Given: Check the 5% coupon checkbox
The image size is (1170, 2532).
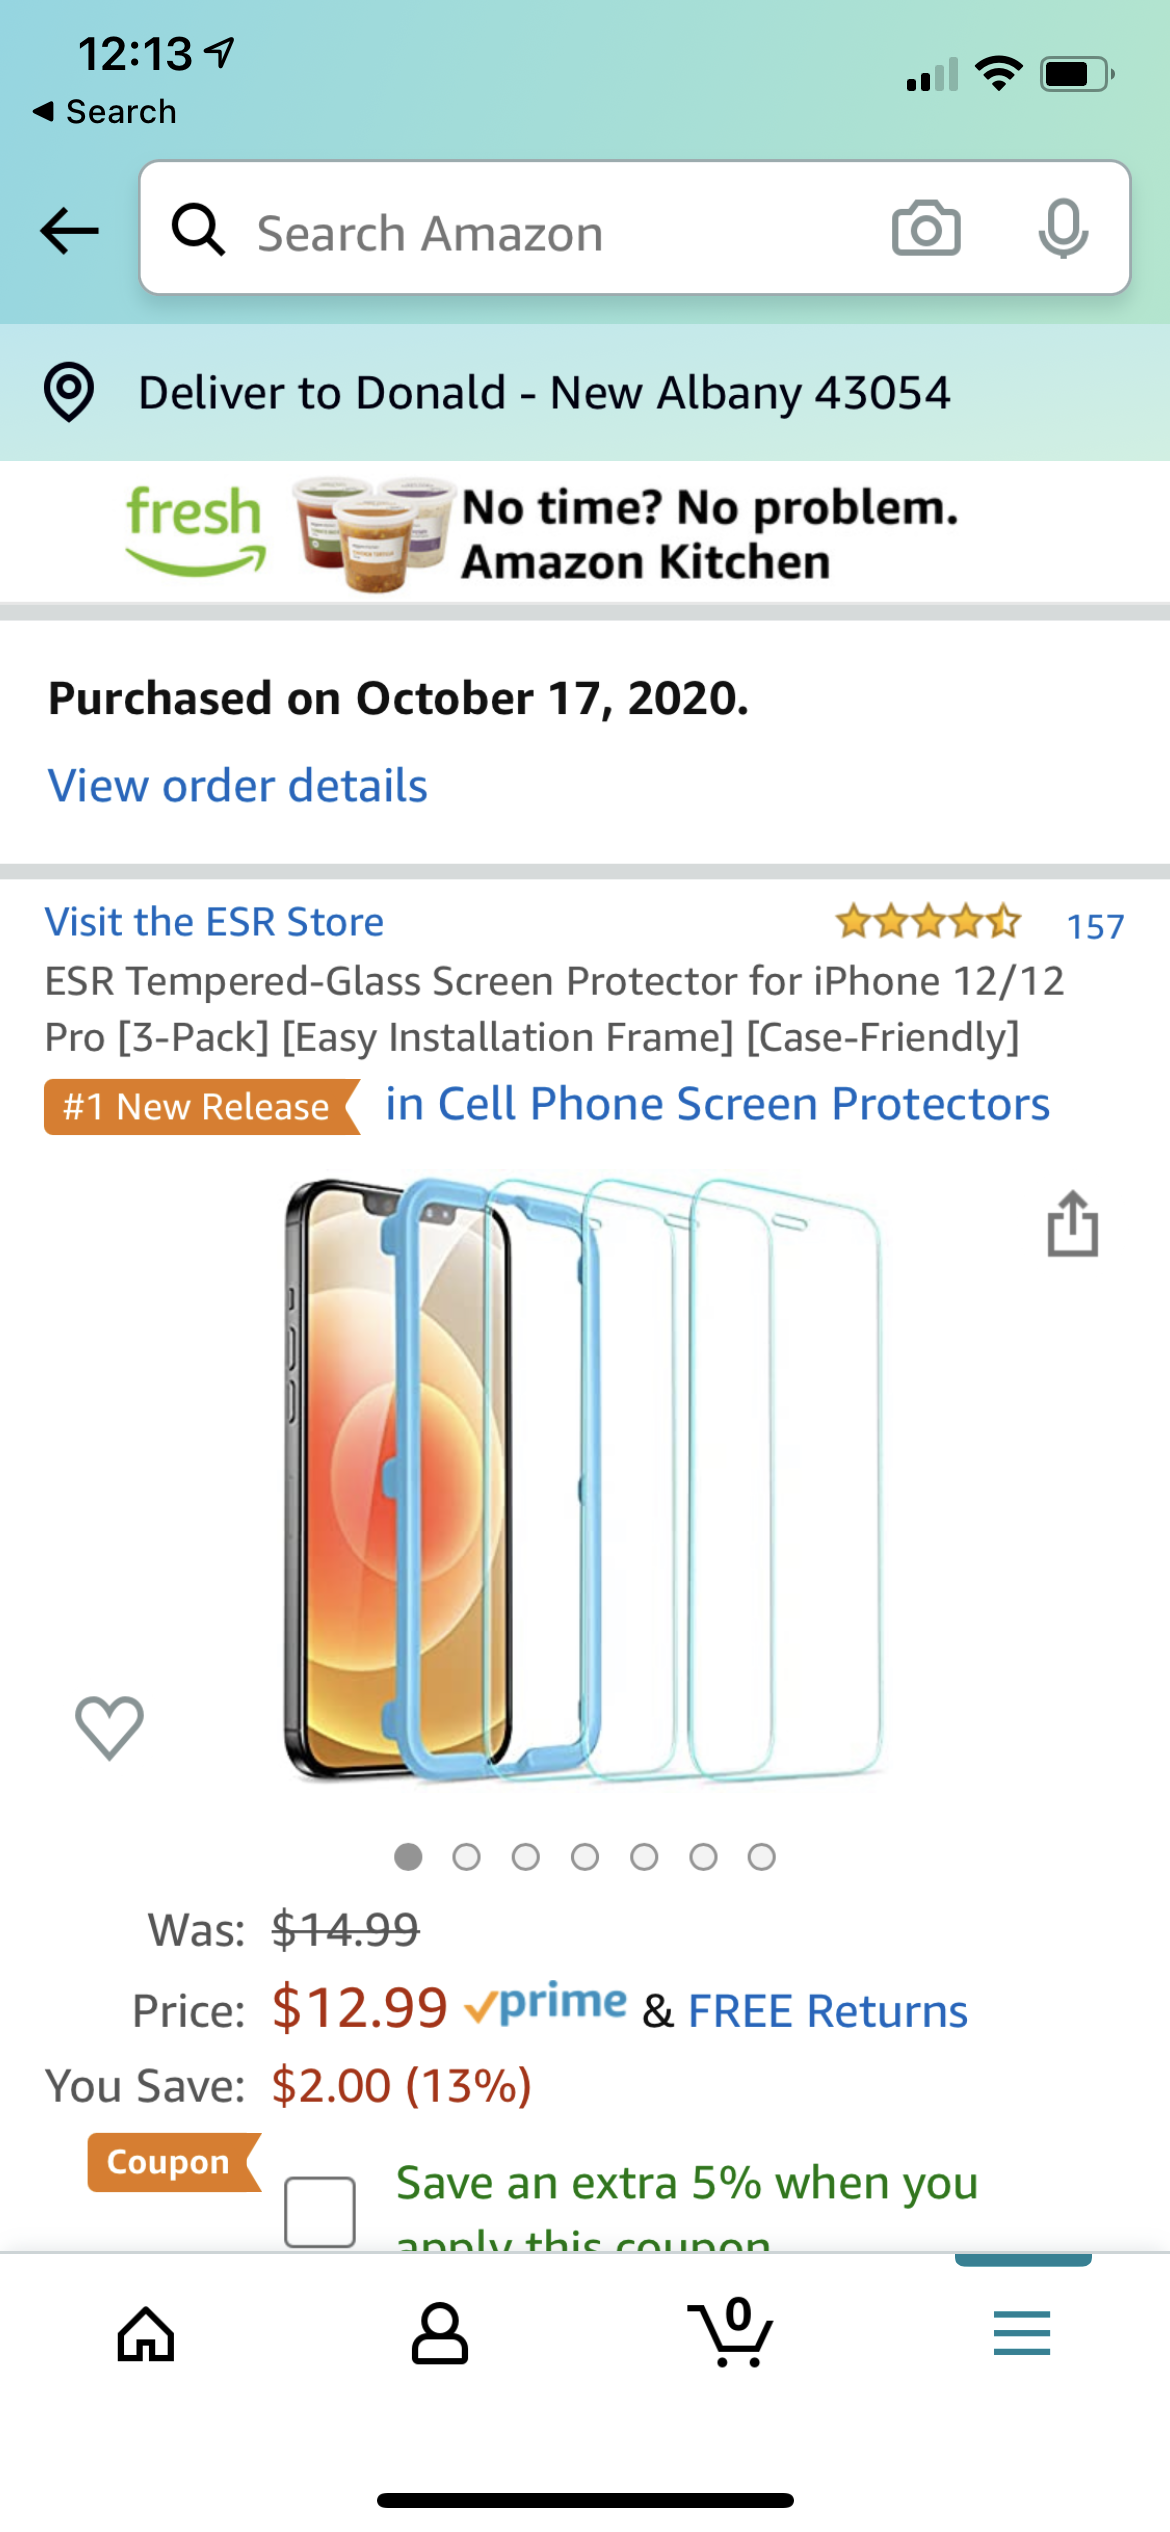Looking at the screenshot, I should pyautogui.click(x=320, y=2211).
